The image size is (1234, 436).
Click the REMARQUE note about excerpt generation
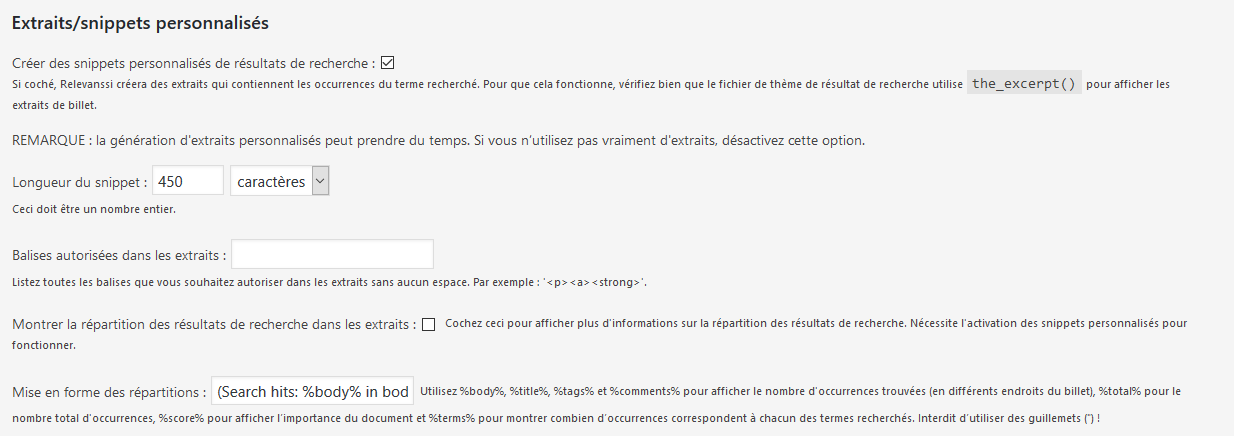pyautogui.click(x=438, y=140)
